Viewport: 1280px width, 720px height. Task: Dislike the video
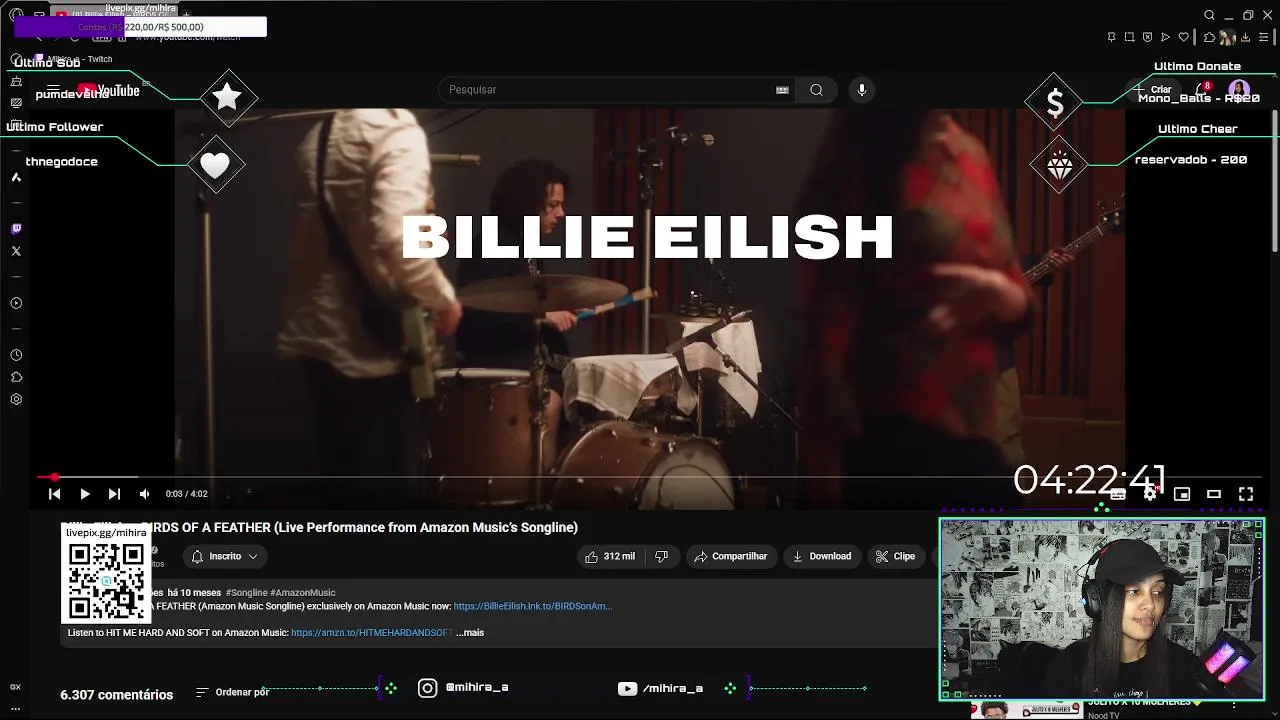(x=661, y=556)
